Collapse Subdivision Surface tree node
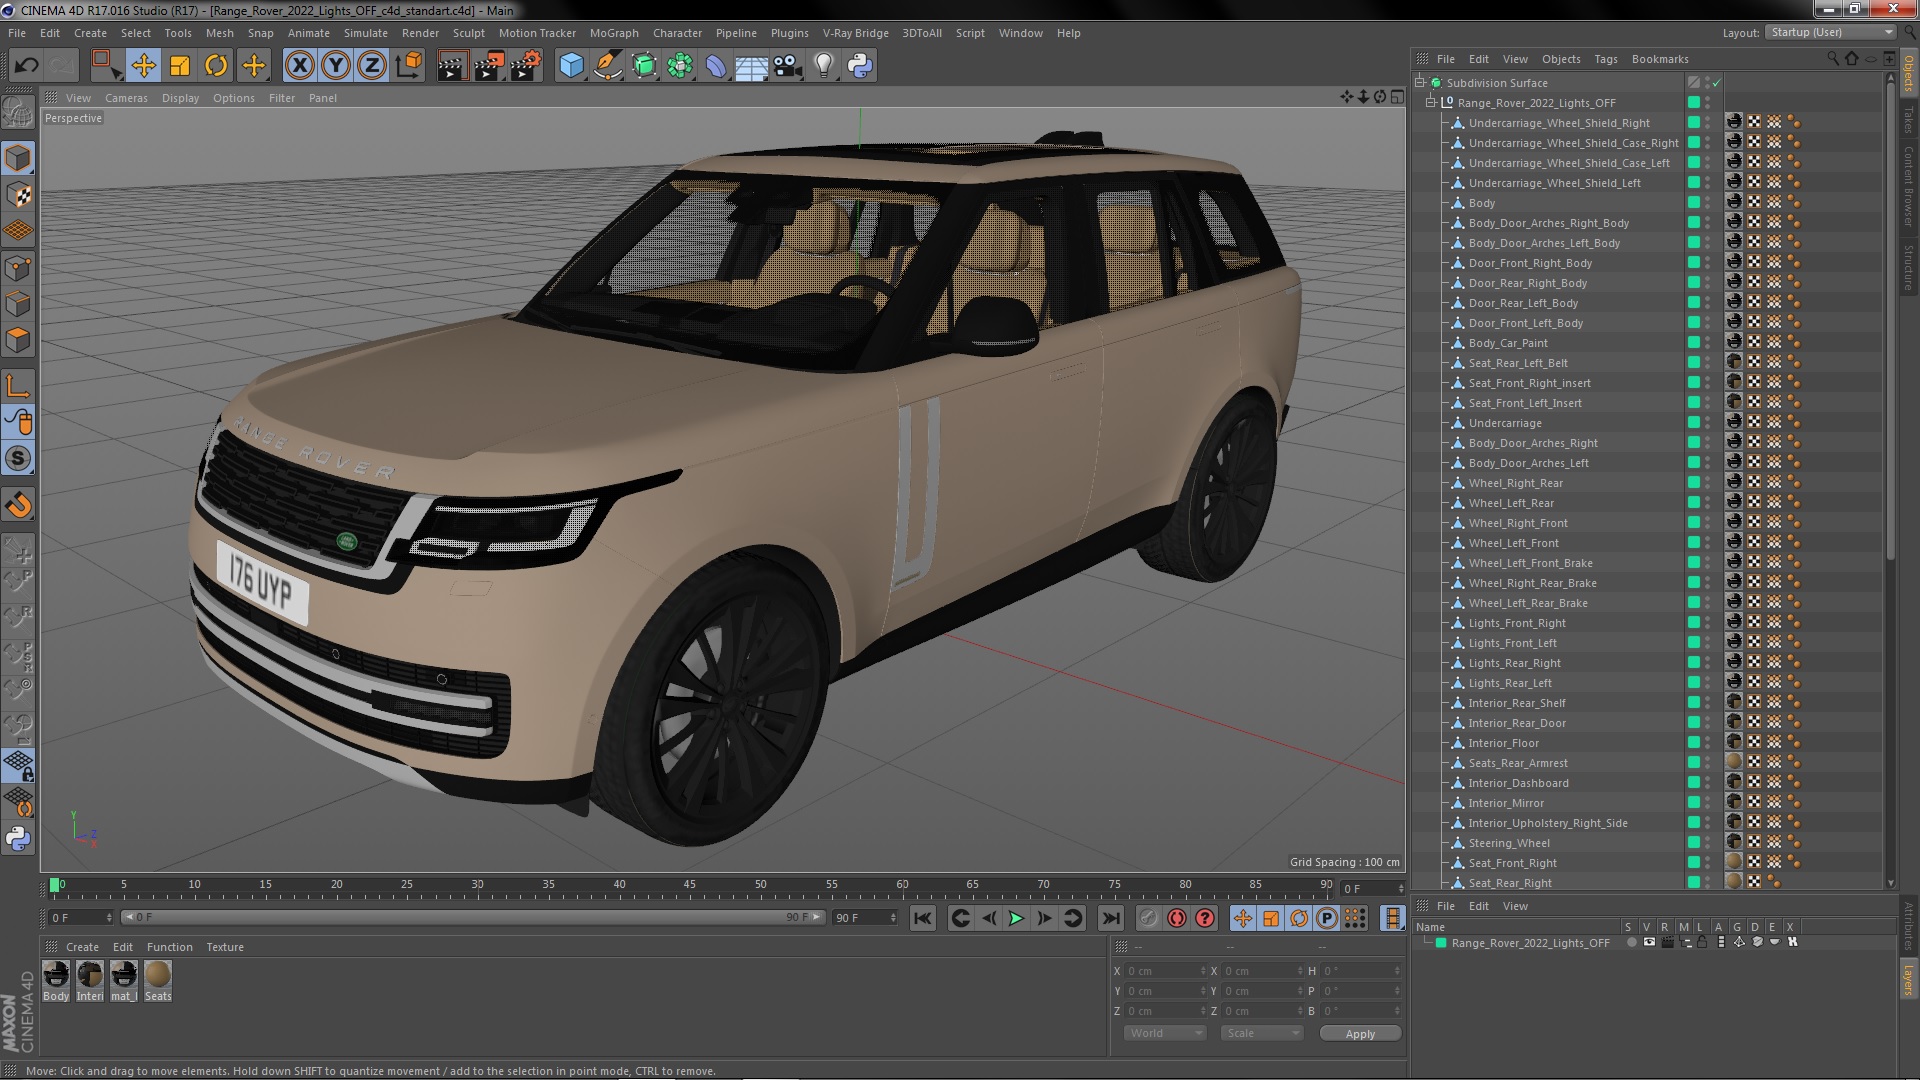Viewport: 1920px width, 1080px height. (x=1419, y=82)
